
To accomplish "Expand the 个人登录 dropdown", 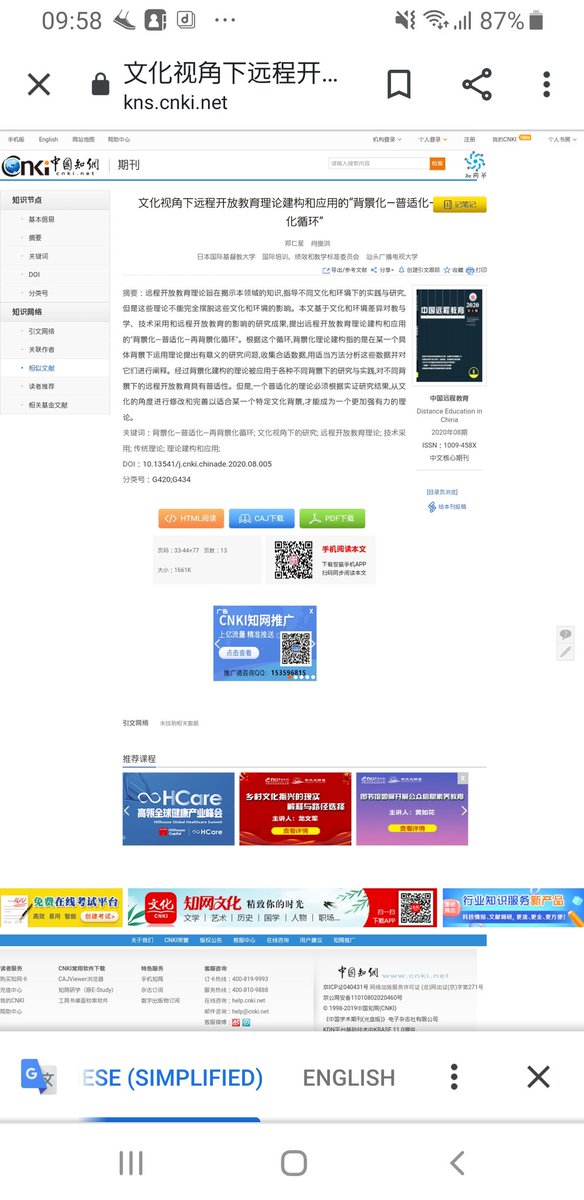I will coord(433,140).
